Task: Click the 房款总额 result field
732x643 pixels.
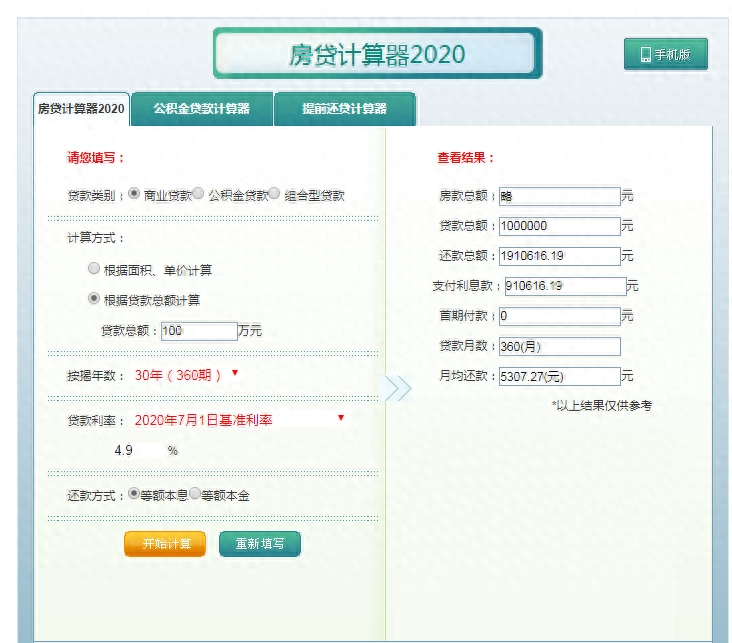Action: coord(560,196)
